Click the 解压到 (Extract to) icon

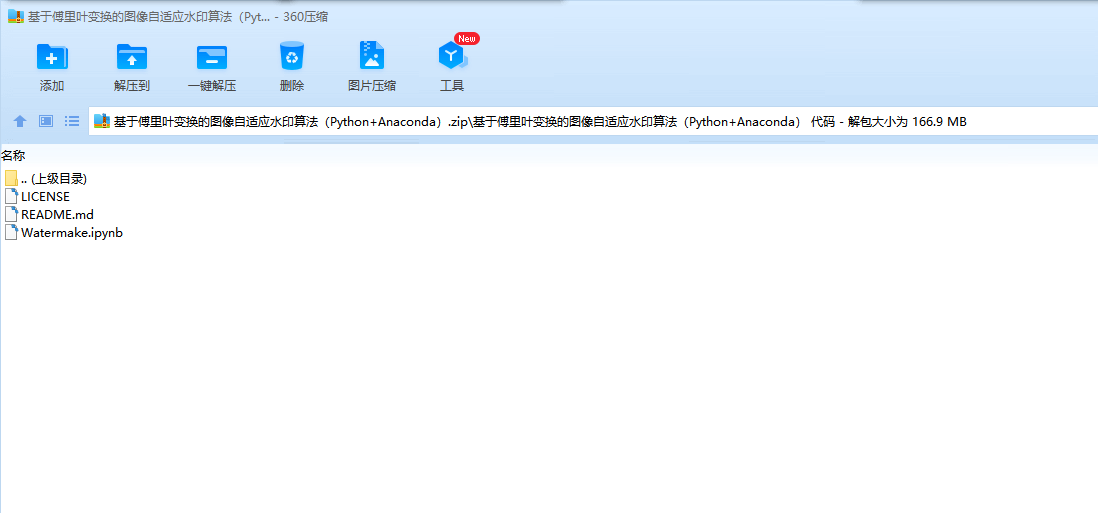[x=132, y=57]
